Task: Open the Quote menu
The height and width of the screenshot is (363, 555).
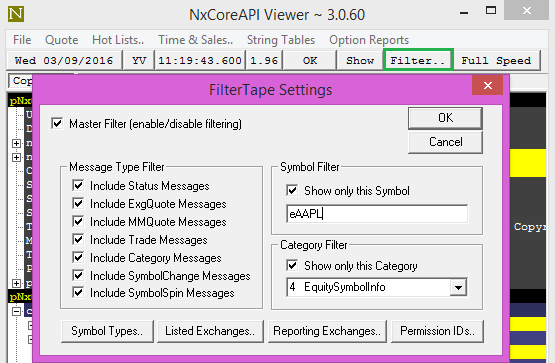Action: point(62,40)
